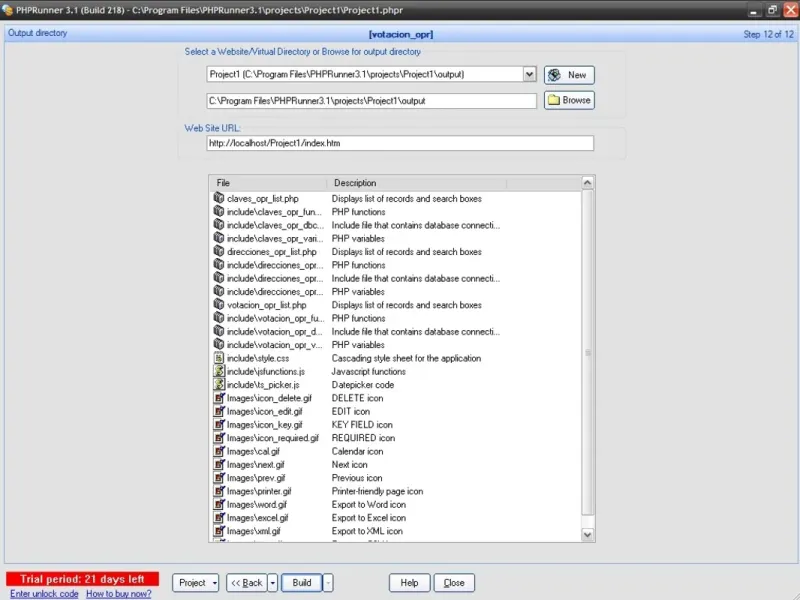Click the image icon beside Images\icon_edit.gif
Screen dimensions: 800x600
click(x=219, y=411)
